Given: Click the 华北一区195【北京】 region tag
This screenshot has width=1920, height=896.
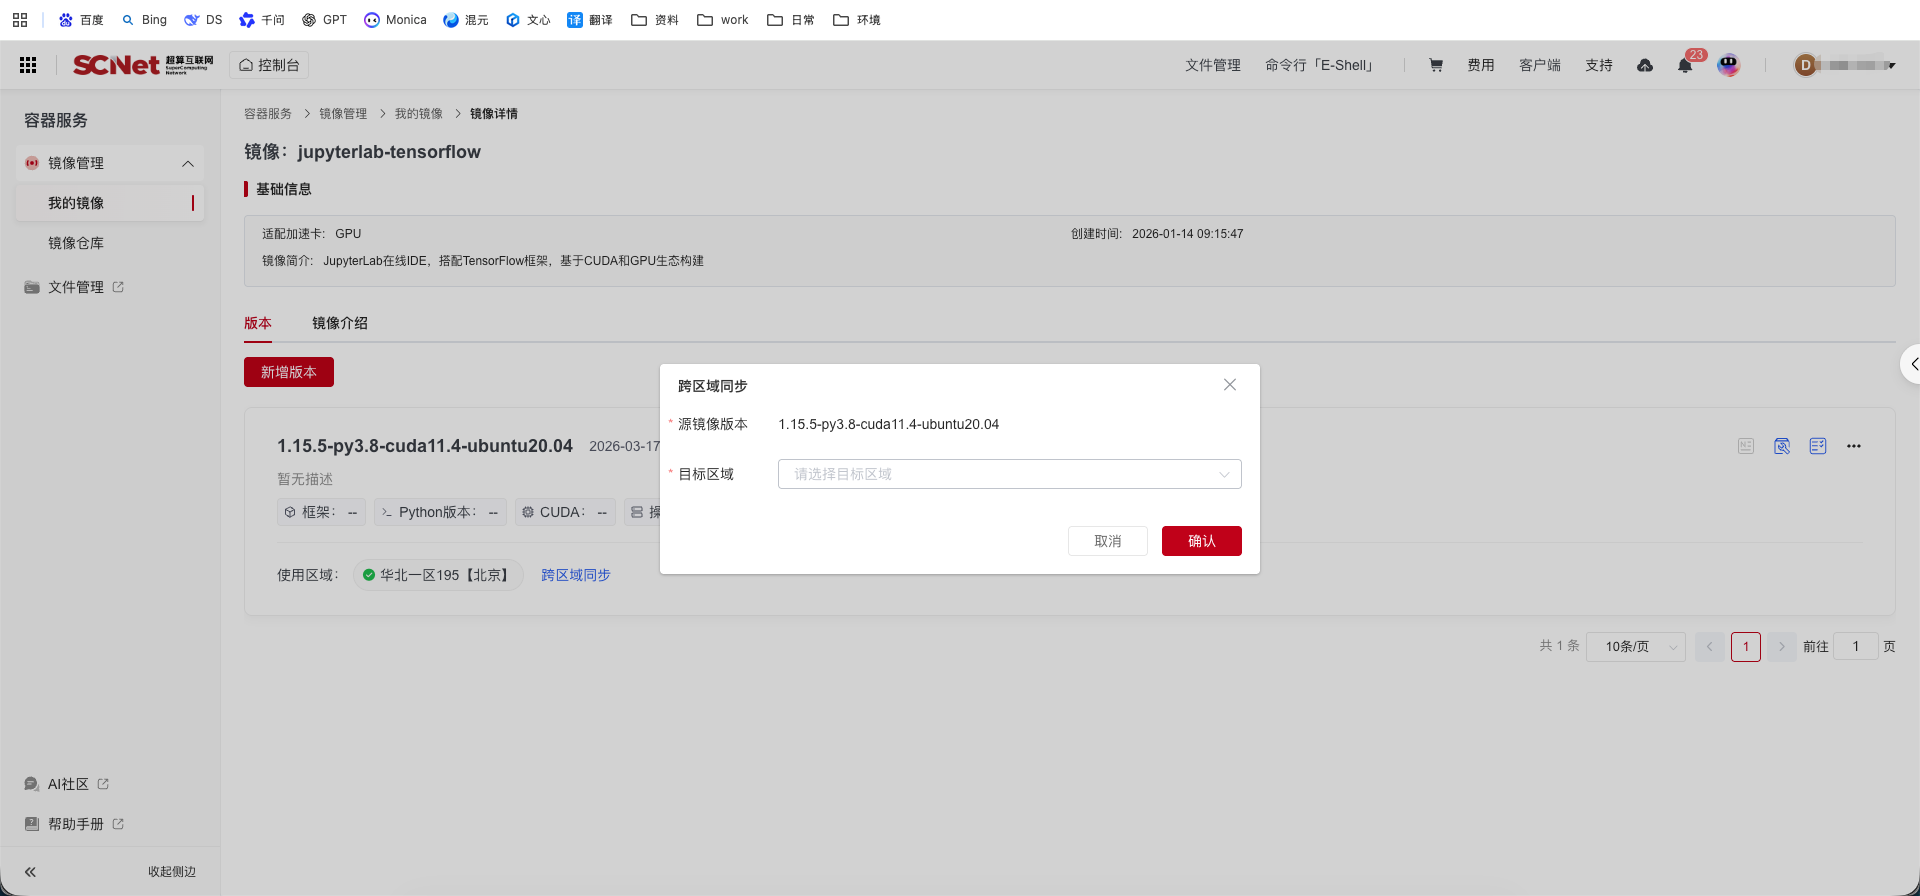Looking at the screenshot, I should point(438,575).
